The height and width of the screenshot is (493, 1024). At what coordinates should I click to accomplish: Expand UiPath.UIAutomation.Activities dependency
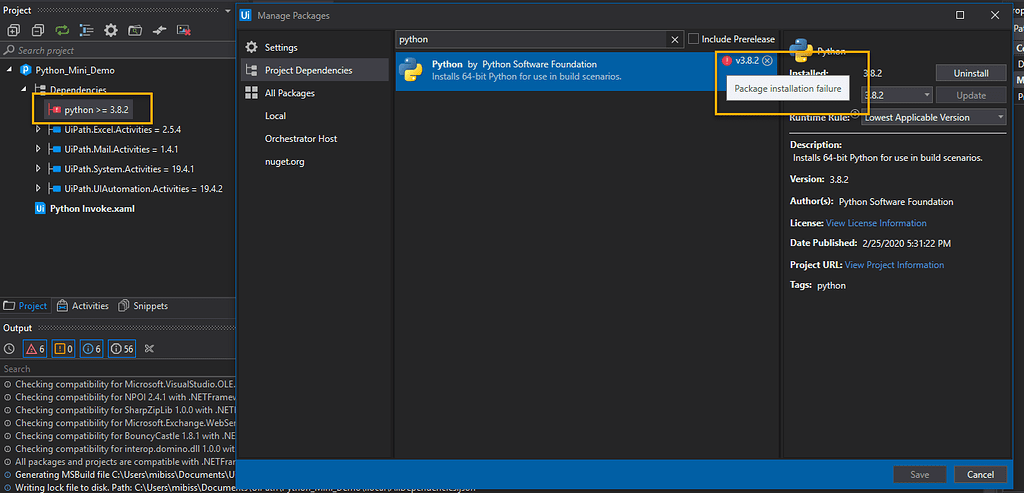coord(38,189)
